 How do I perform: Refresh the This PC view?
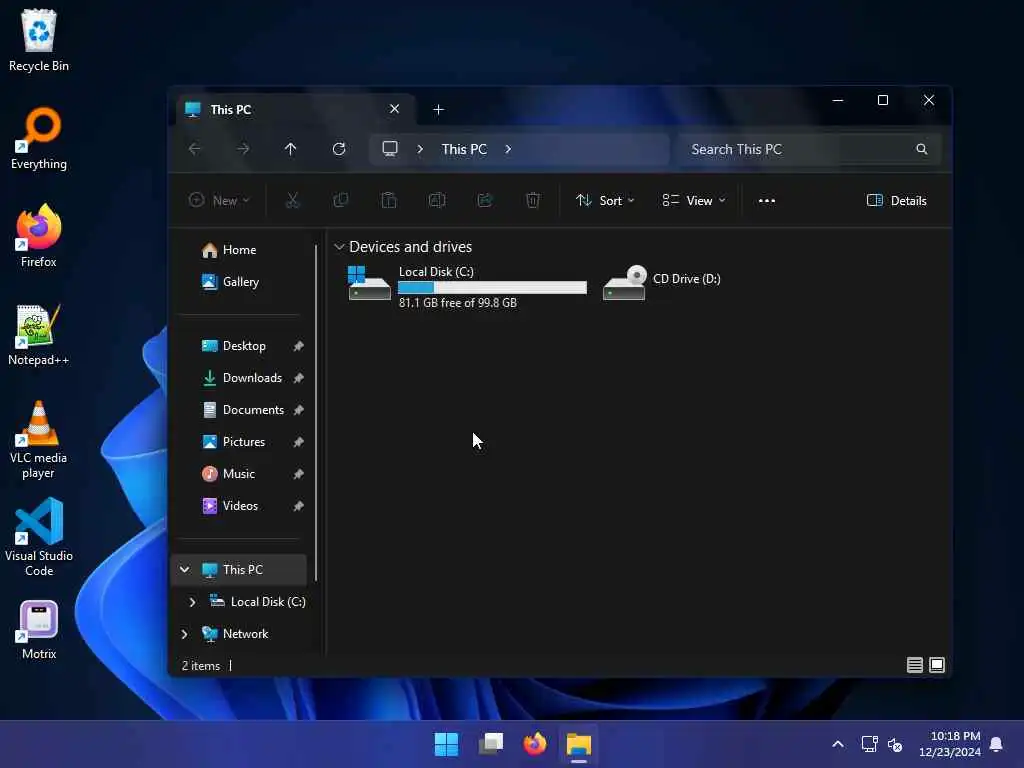pos(339,149)
